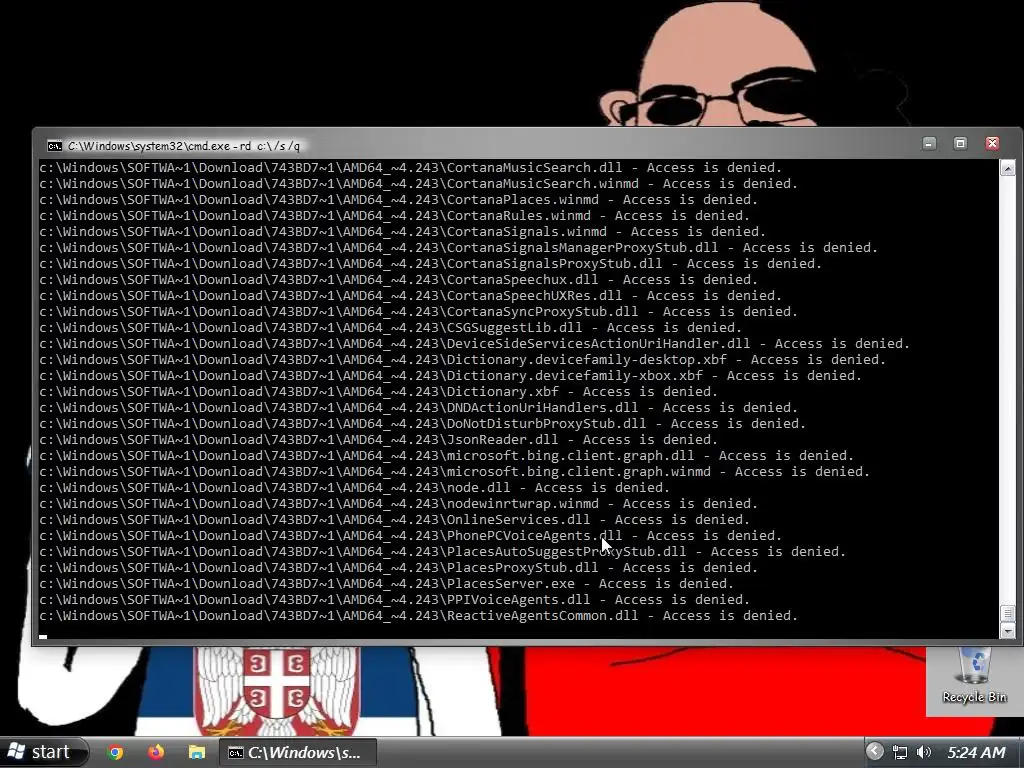Viewport: 1024px width, 768px height.
Task: Click the CSGSuggestLib.dll output line
Action: [x=391, y=328]
